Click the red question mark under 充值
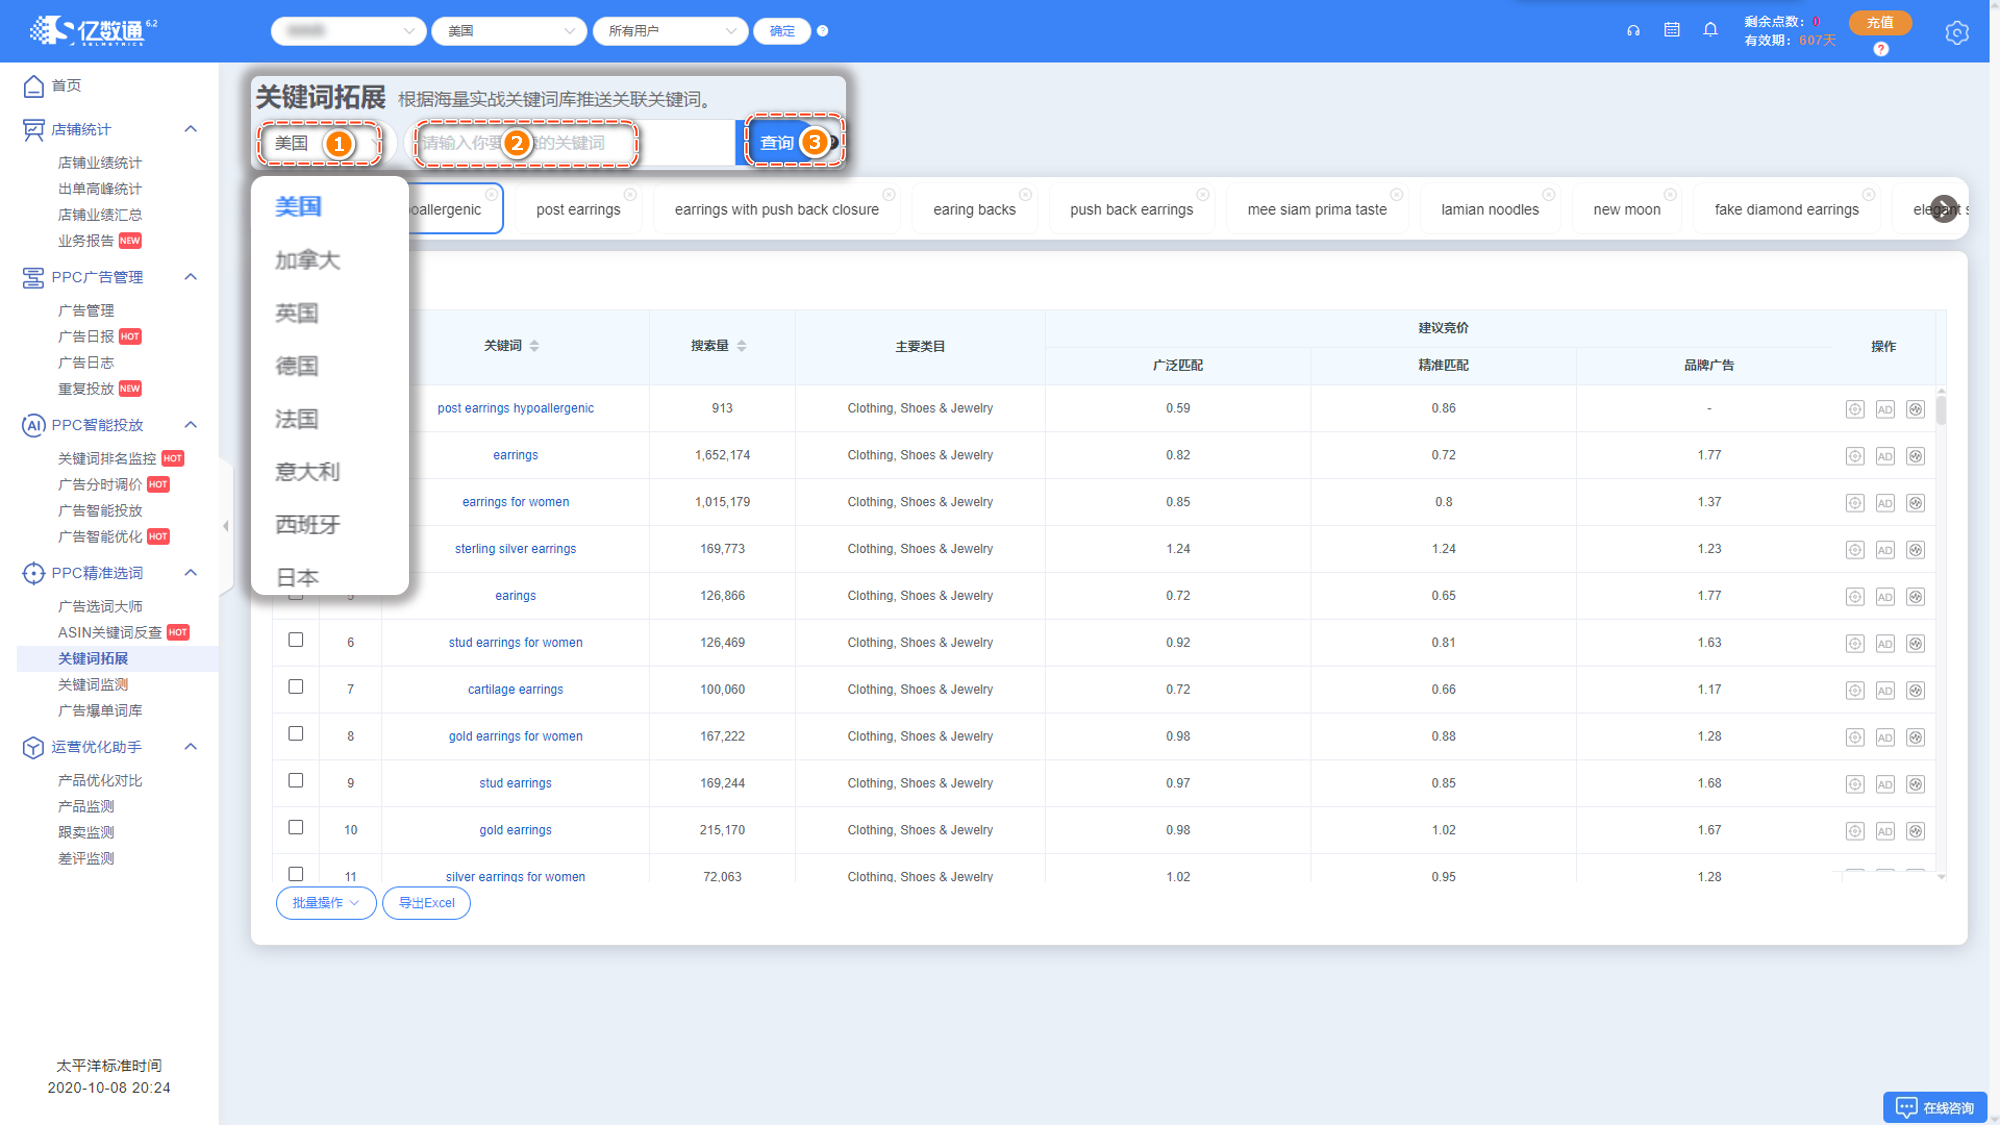 click(1881, 49)
